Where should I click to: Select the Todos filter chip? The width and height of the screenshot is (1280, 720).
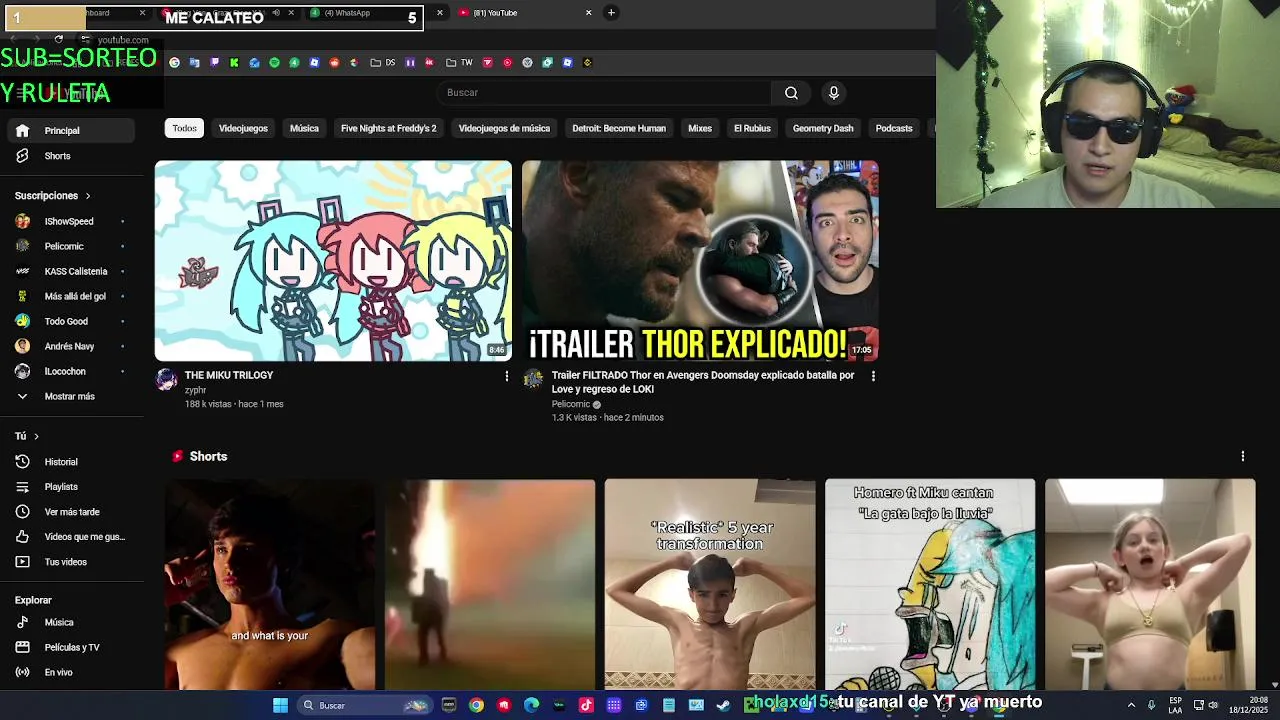[x=184, y=128]
